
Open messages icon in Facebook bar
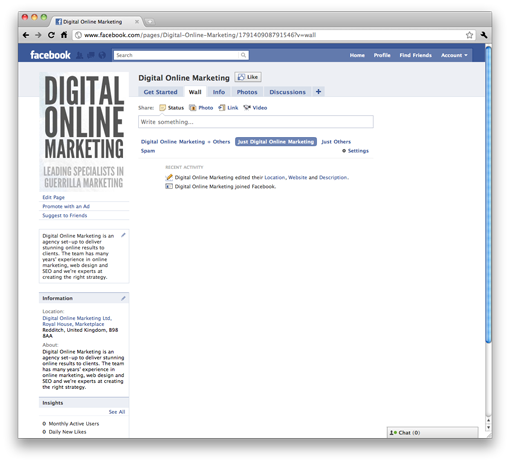pyautogui.click(x=91, y=55)
